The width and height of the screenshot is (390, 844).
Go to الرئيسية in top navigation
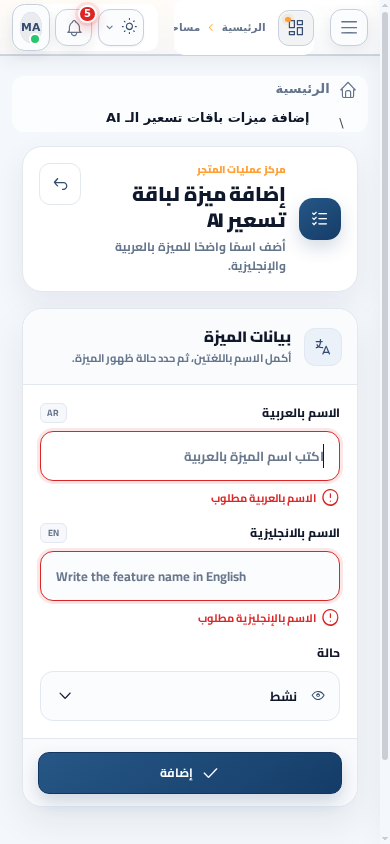click(244, 27)
